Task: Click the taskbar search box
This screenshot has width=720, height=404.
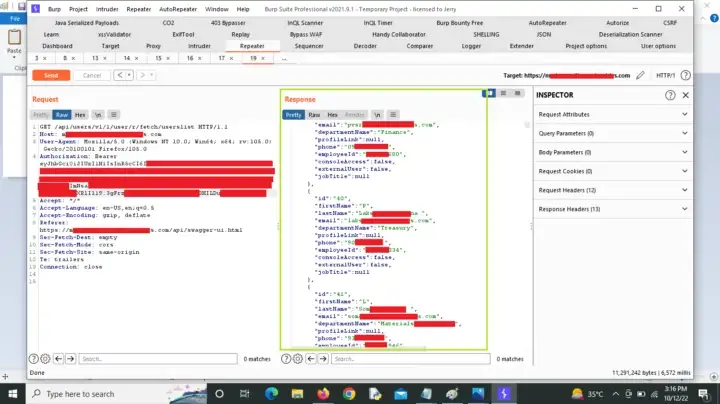Action: coord(118,394)
